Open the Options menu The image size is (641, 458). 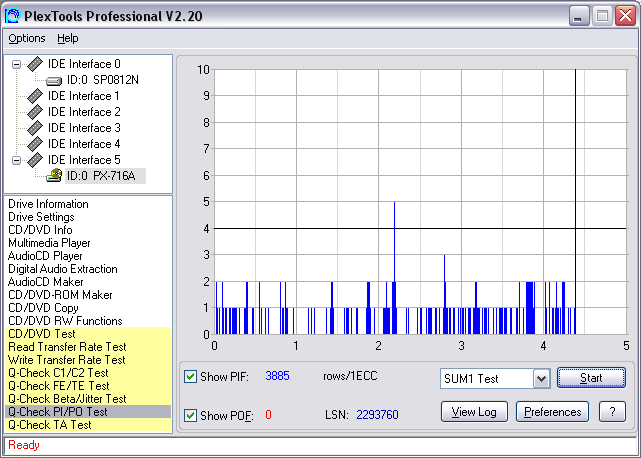point(27,38)
